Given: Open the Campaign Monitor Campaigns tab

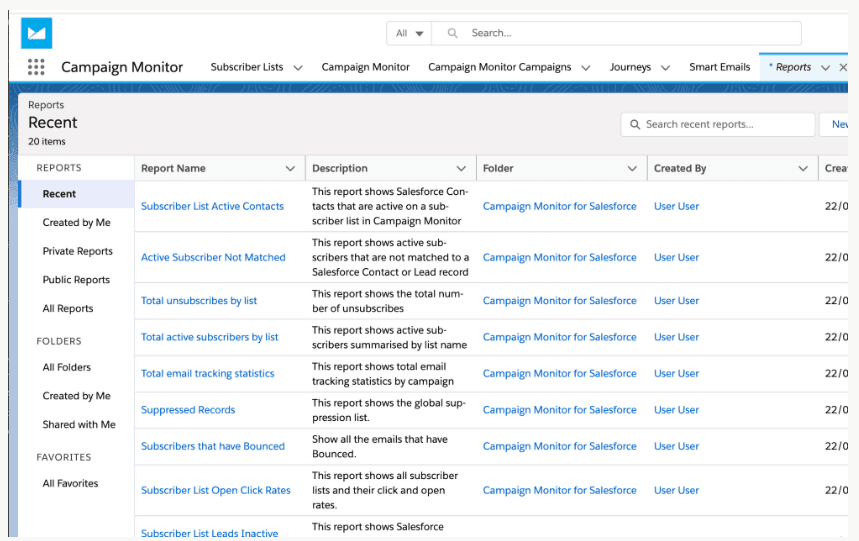Looking at the screenshot, I should [500, 67].
